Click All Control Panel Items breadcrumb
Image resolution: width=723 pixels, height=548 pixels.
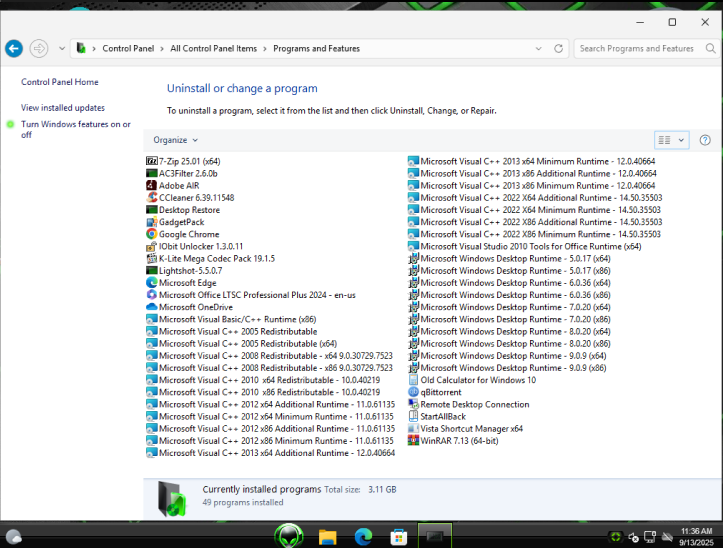tap(213, 48)
